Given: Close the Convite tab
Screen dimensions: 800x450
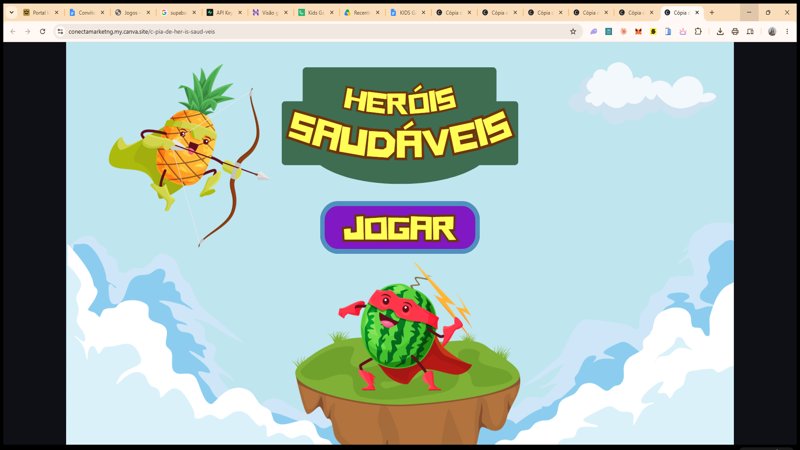Looking at the screenshot, I should [102, 12].
